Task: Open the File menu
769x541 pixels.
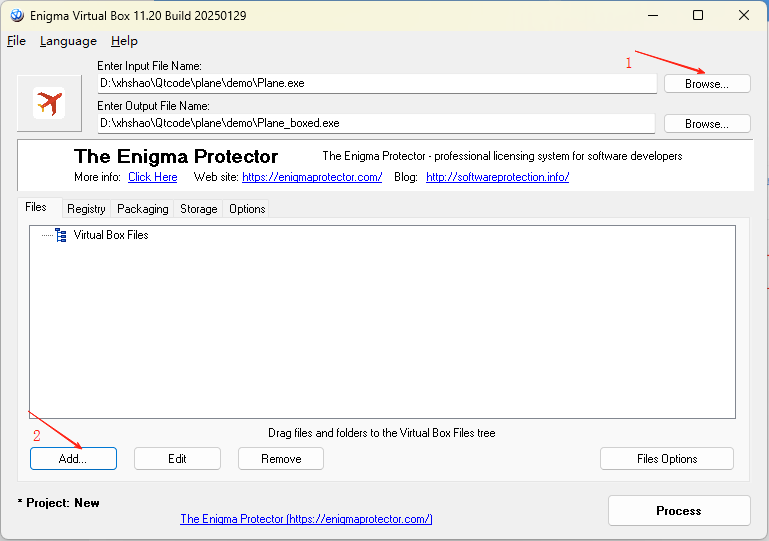Action: (x=16, y=41)
